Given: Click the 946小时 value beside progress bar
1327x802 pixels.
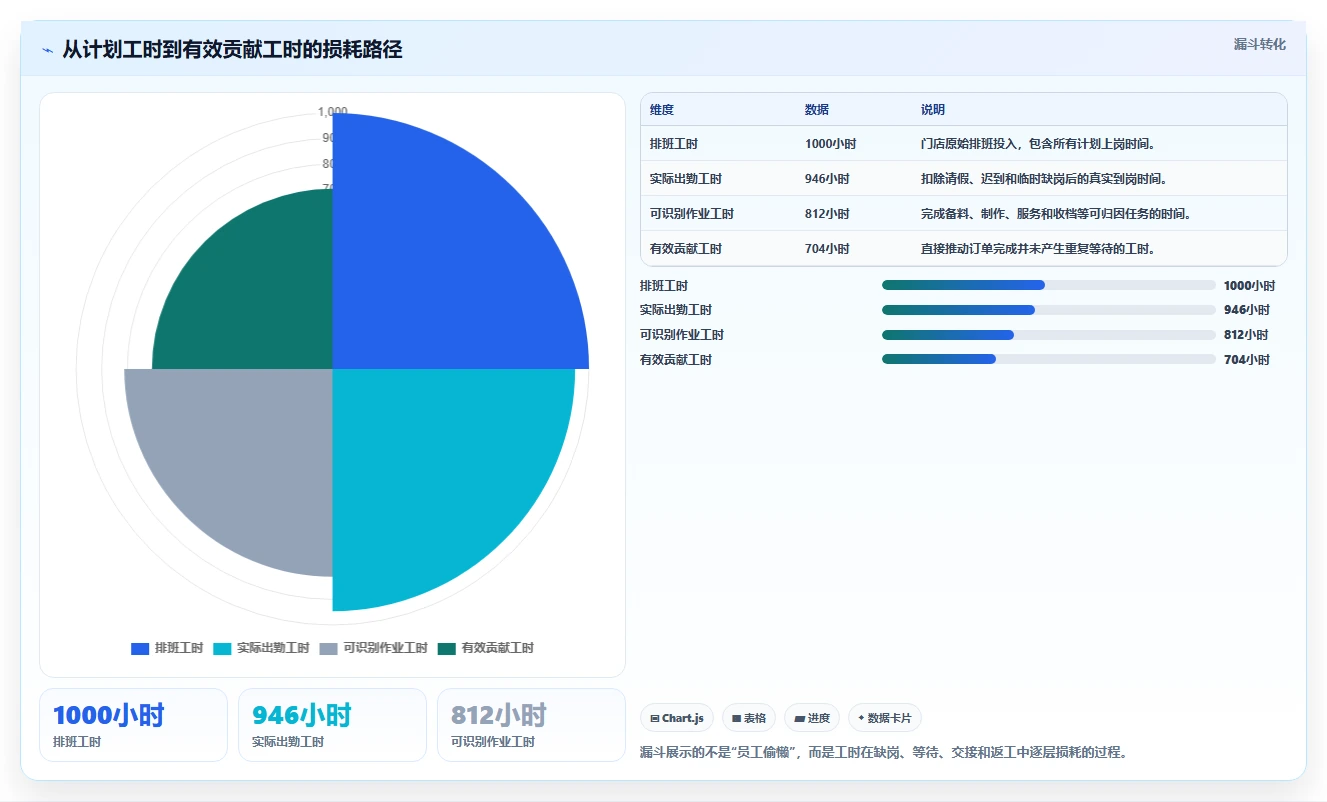Looking at the screenshot, I should point(1246,310).
